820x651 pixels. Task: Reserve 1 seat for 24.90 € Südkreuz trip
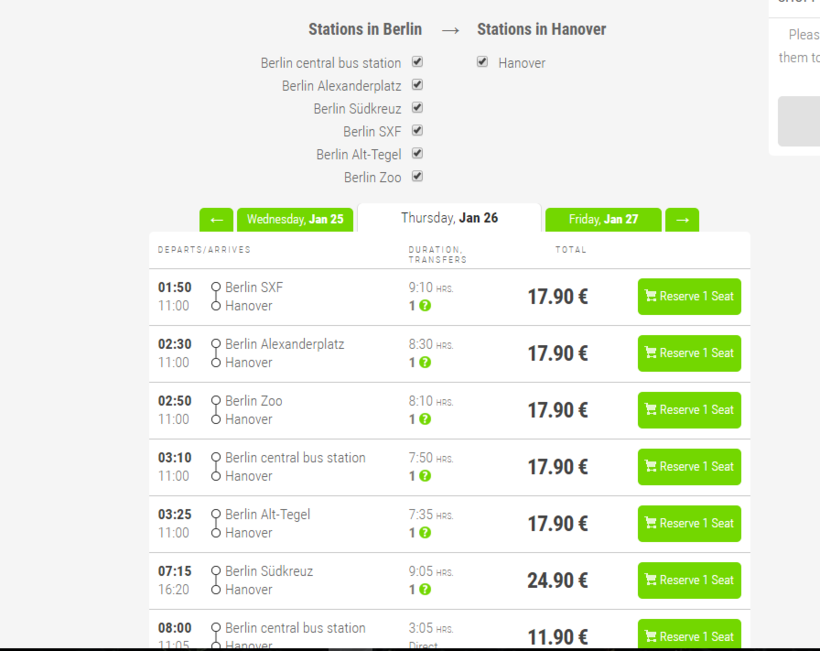tap(689, 581)
